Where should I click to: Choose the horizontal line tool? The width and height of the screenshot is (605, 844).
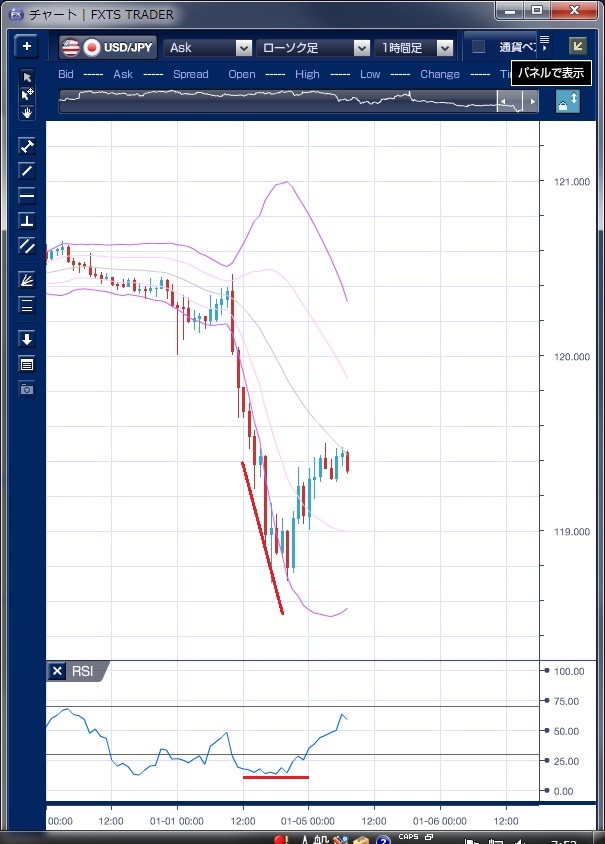[27, 195]
